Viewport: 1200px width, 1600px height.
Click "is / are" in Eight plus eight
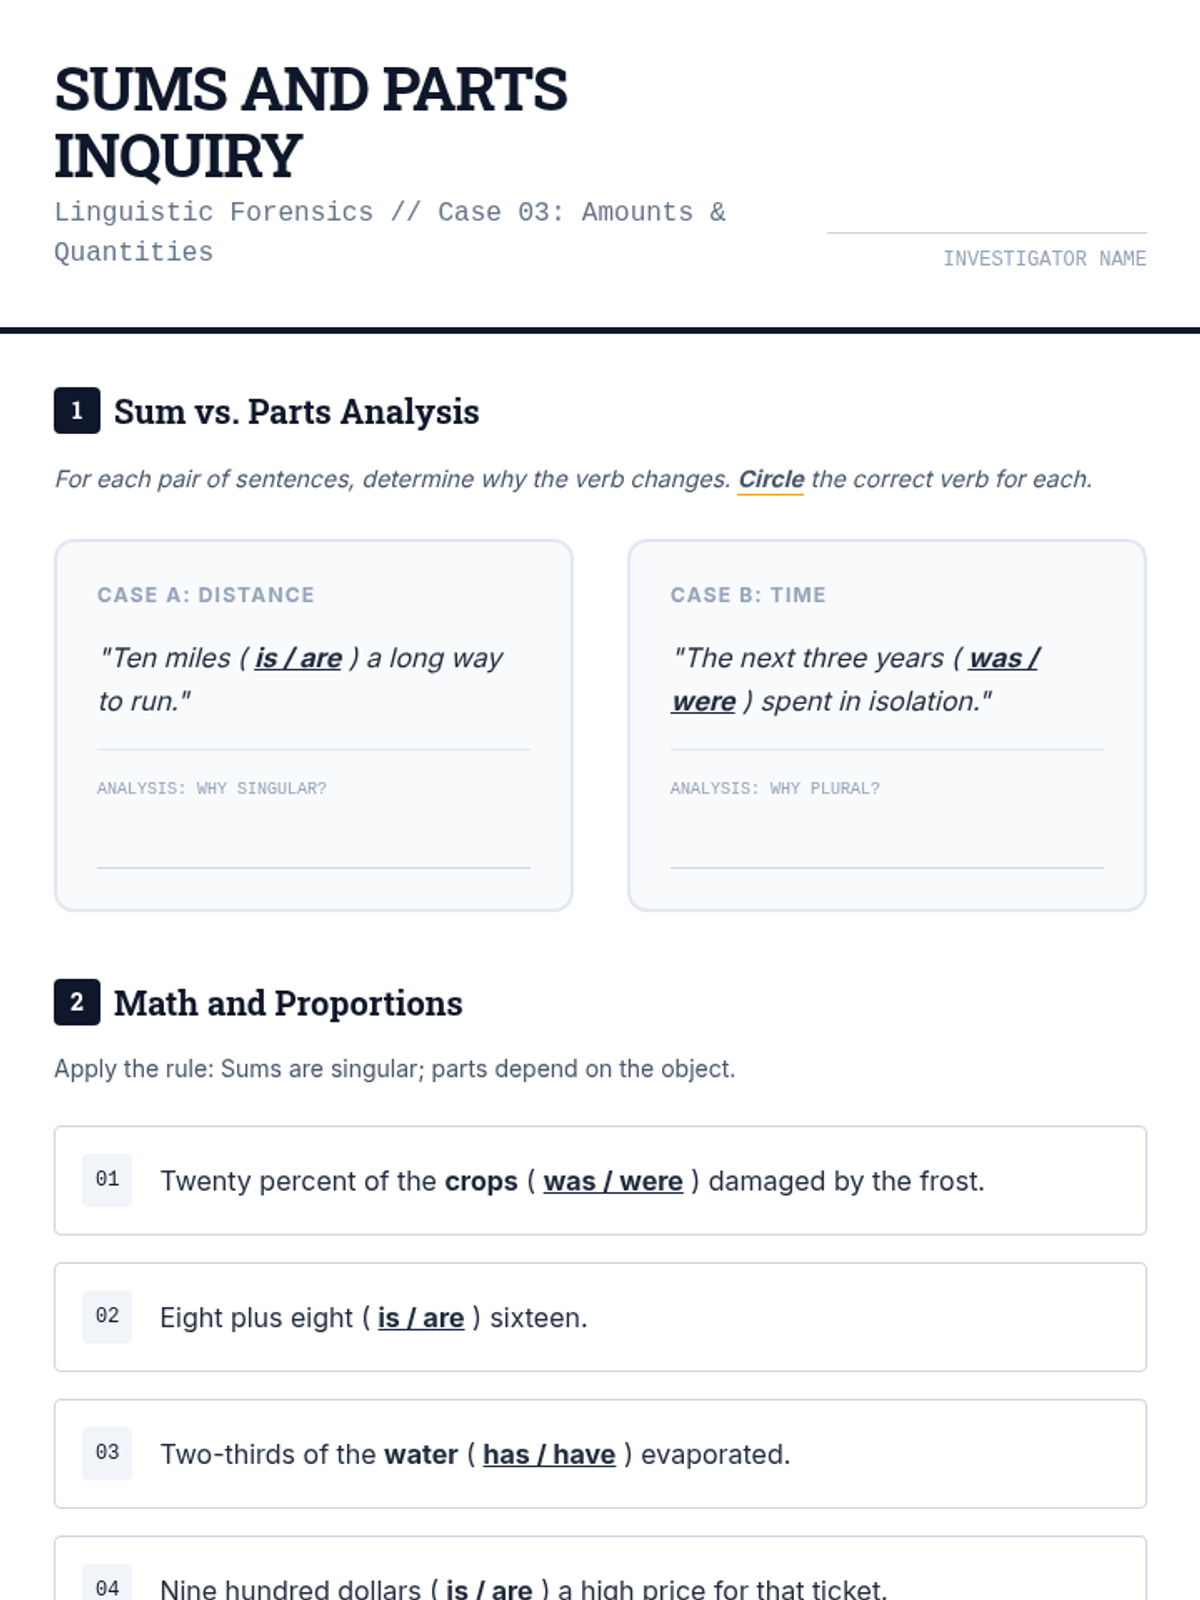[x=421, y=1318]
